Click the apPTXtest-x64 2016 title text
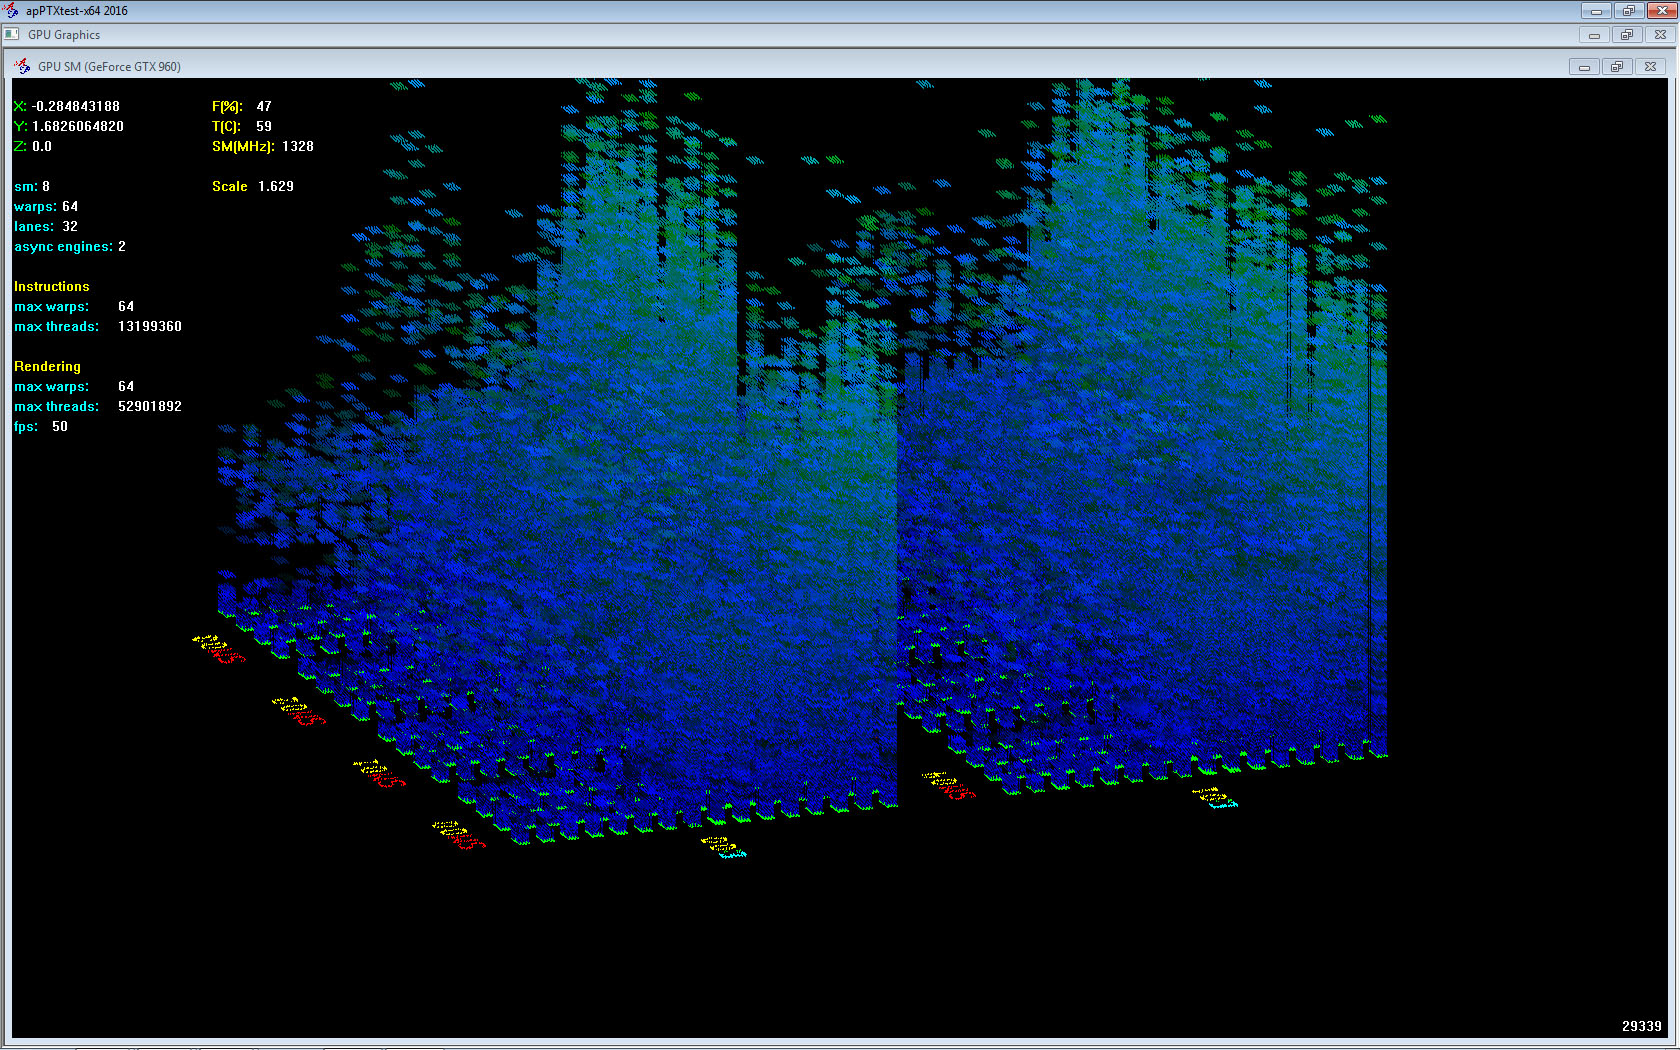 (x=77, y=11)
